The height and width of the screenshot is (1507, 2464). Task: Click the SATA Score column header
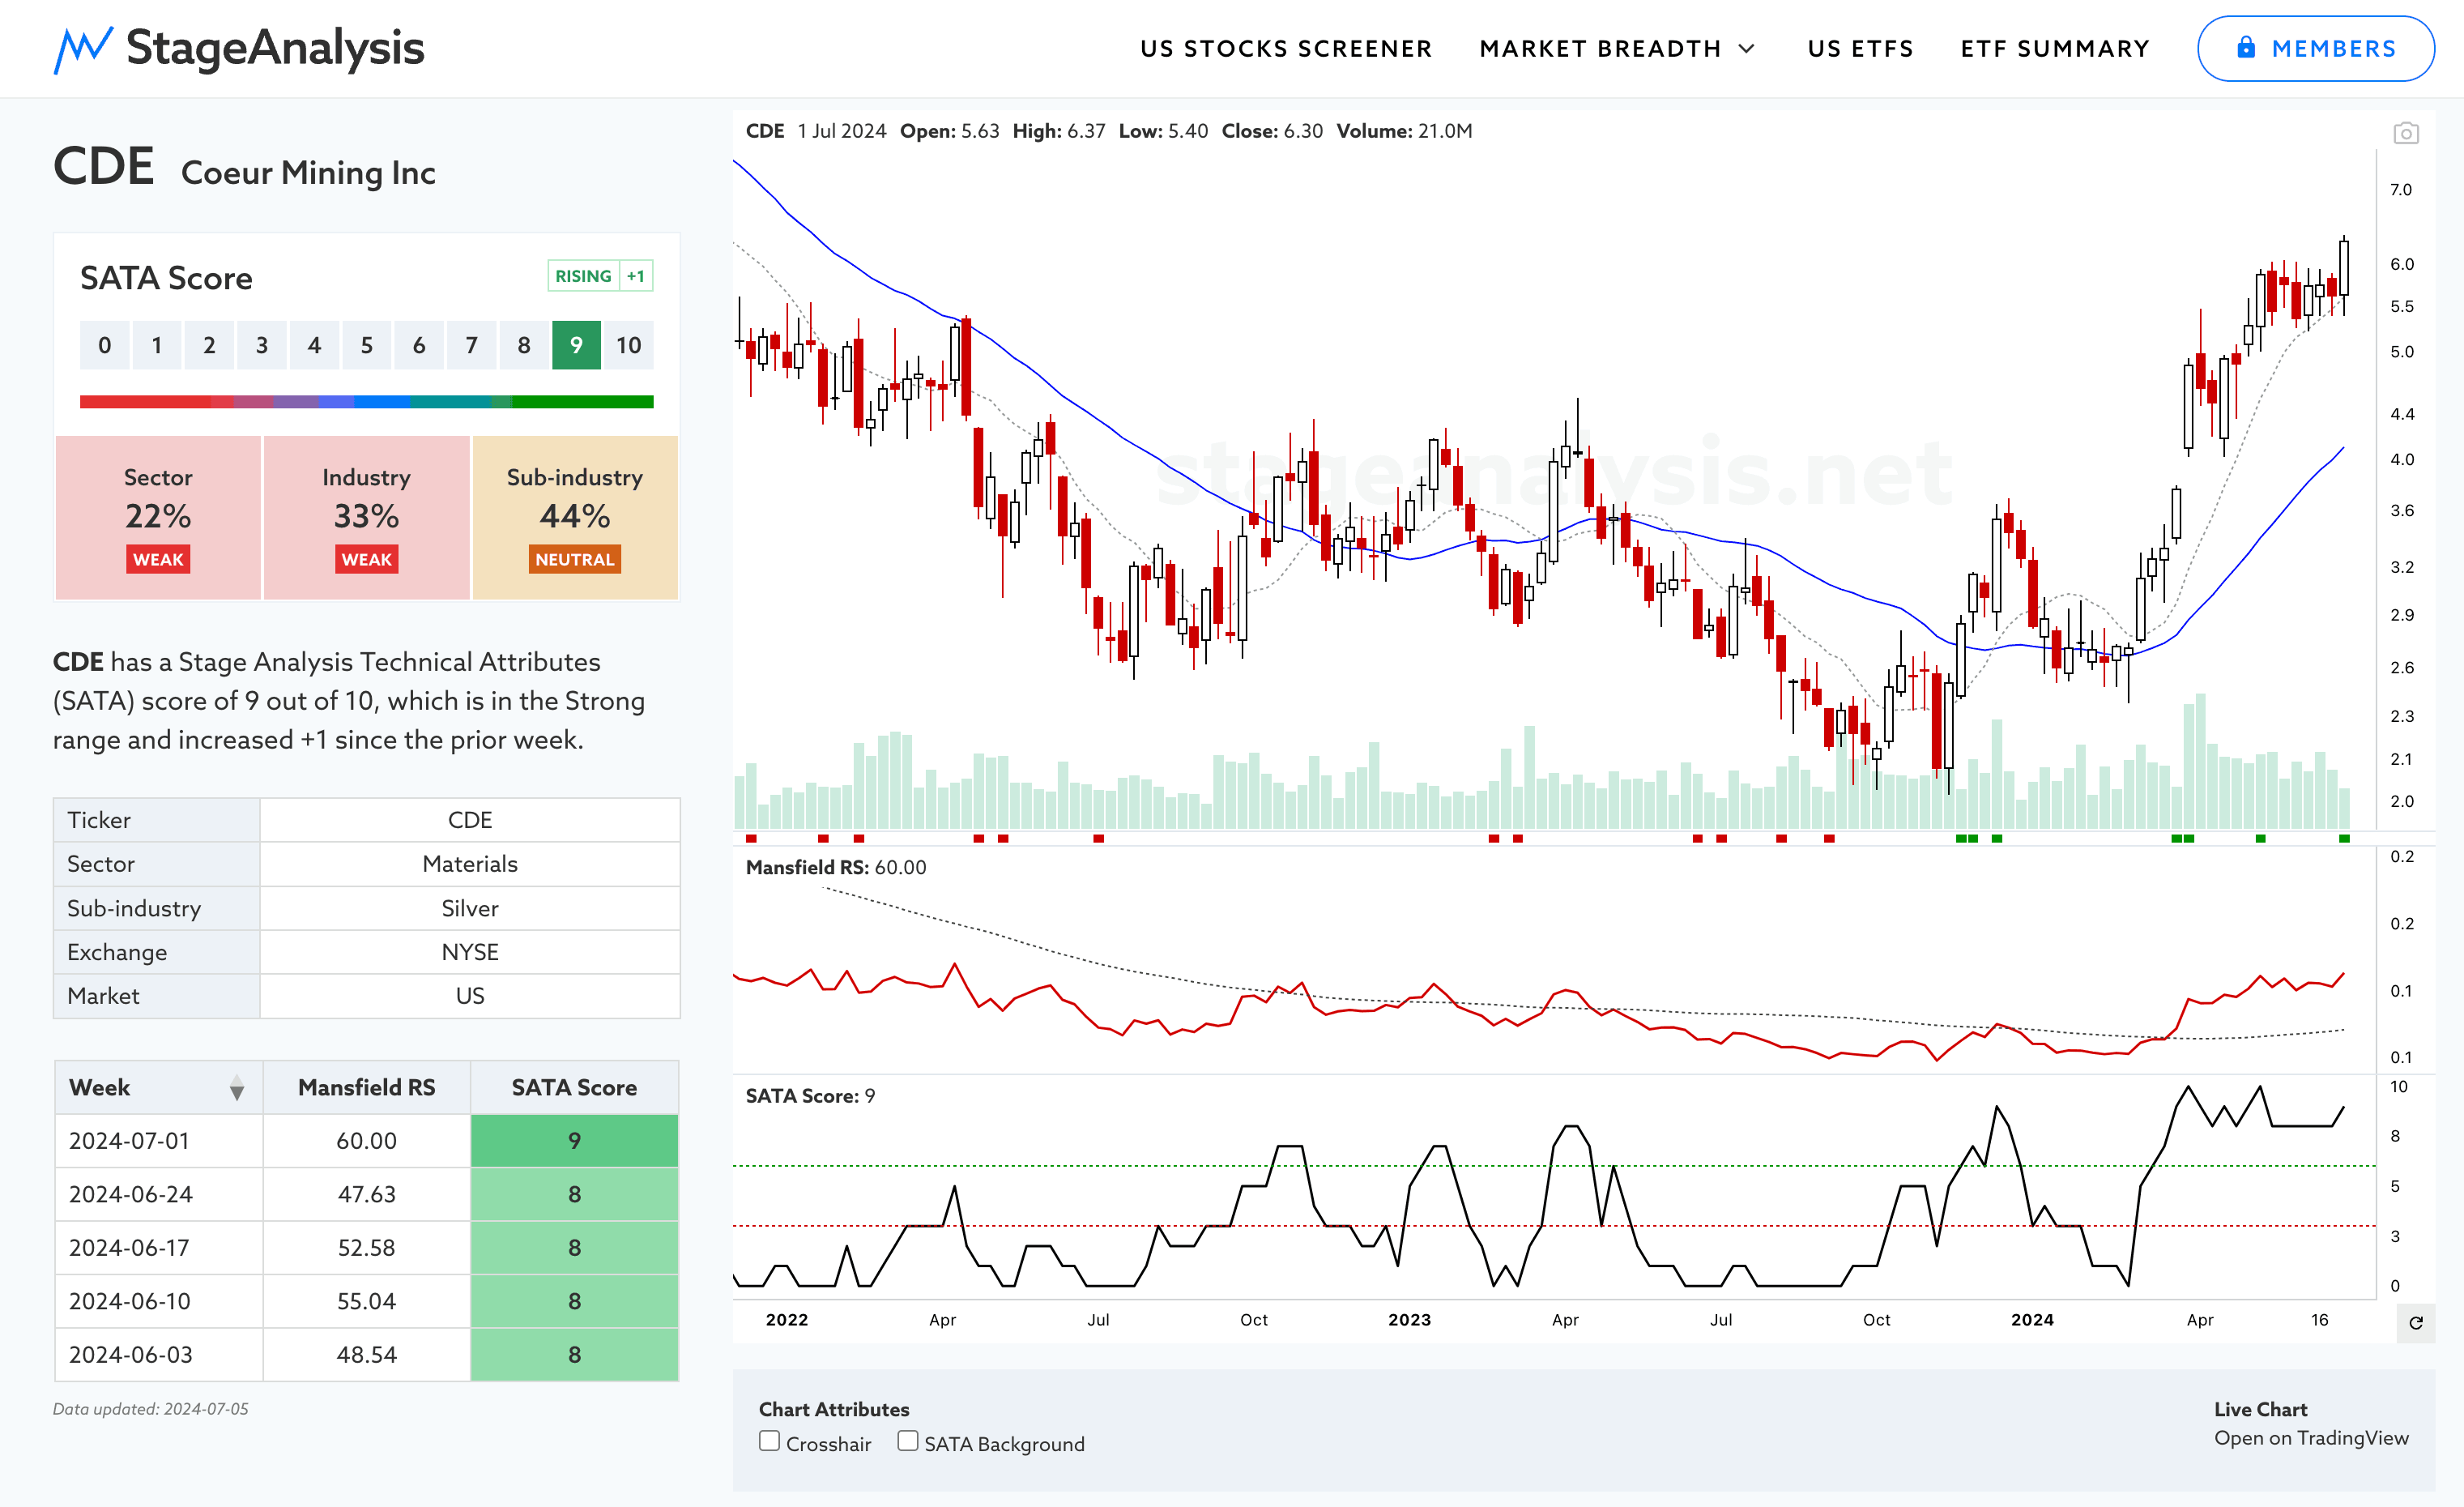[x=574, y=1088]
